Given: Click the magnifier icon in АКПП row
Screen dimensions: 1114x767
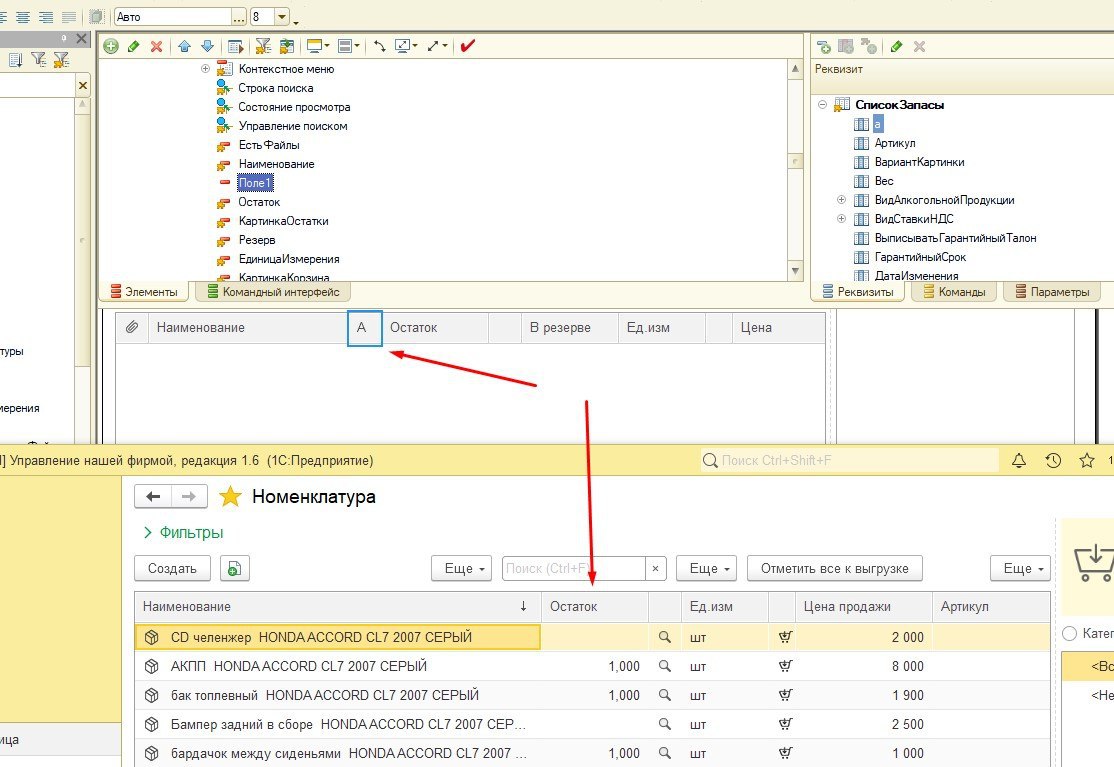Looking at the screenshot, I should click(x=665, y=666).
